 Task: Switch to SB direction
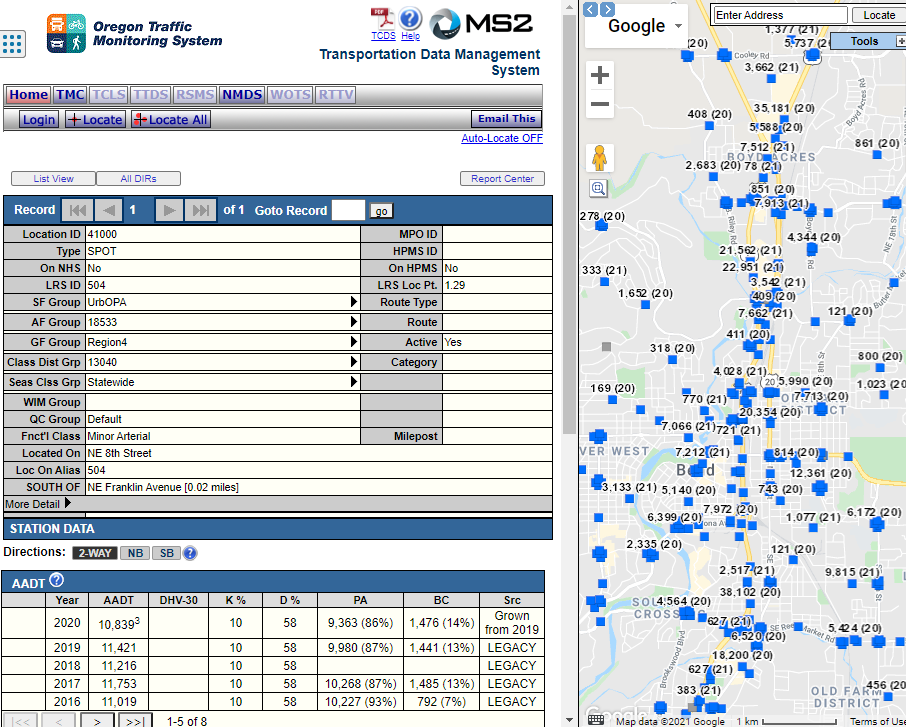tap(166, 551)
